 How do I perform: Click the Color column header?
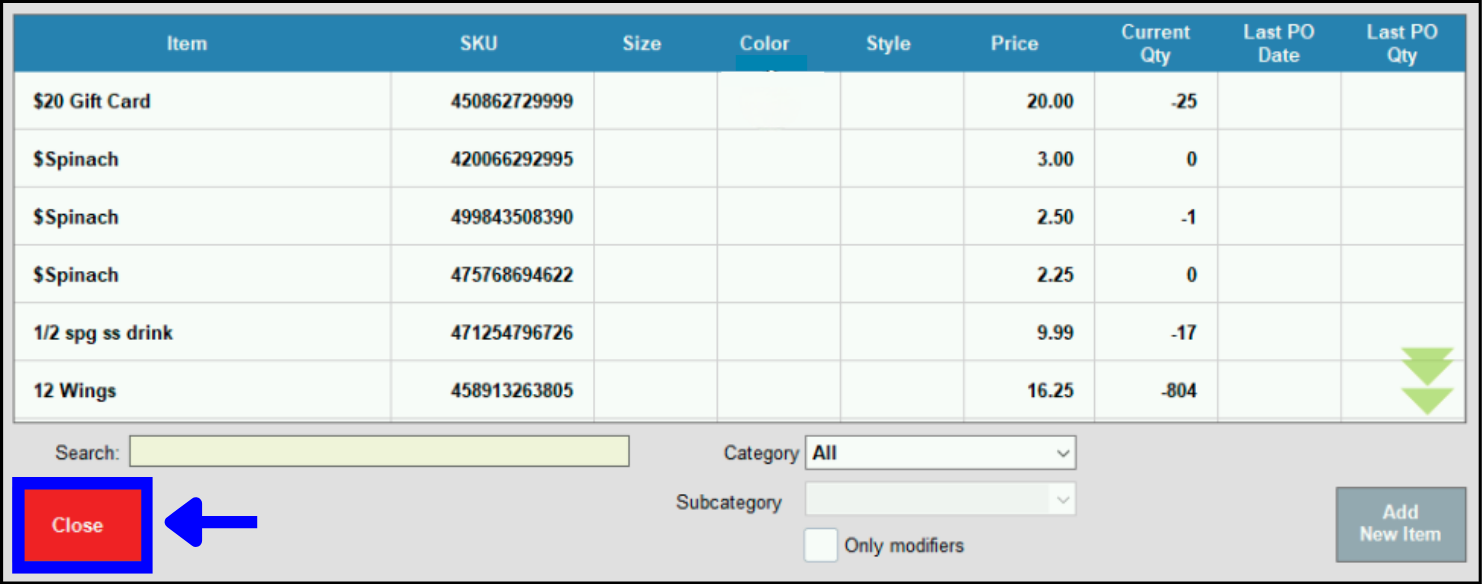[x=764, y=44]
